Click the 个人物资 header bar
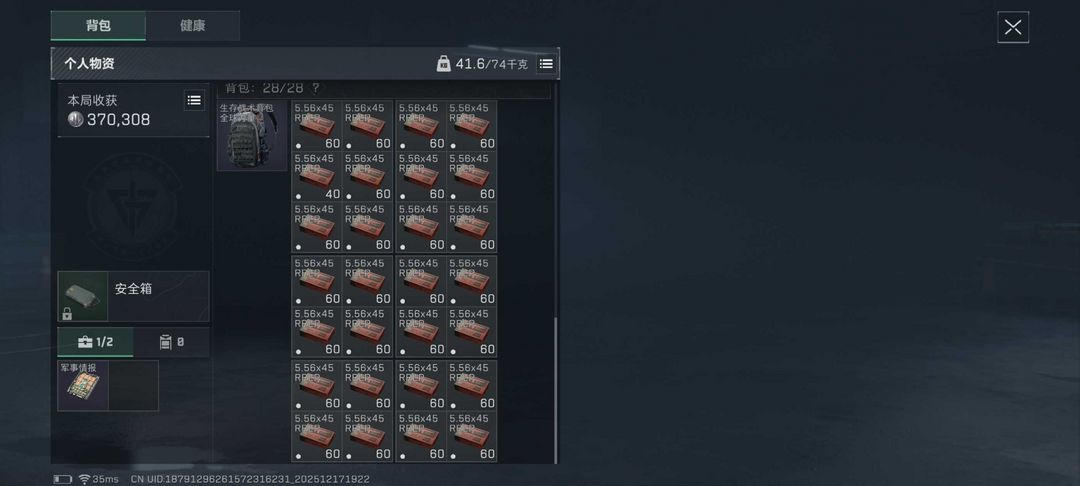Viewport: 1080px width, 486px height. pyautogui.click(x=305, y=64)
